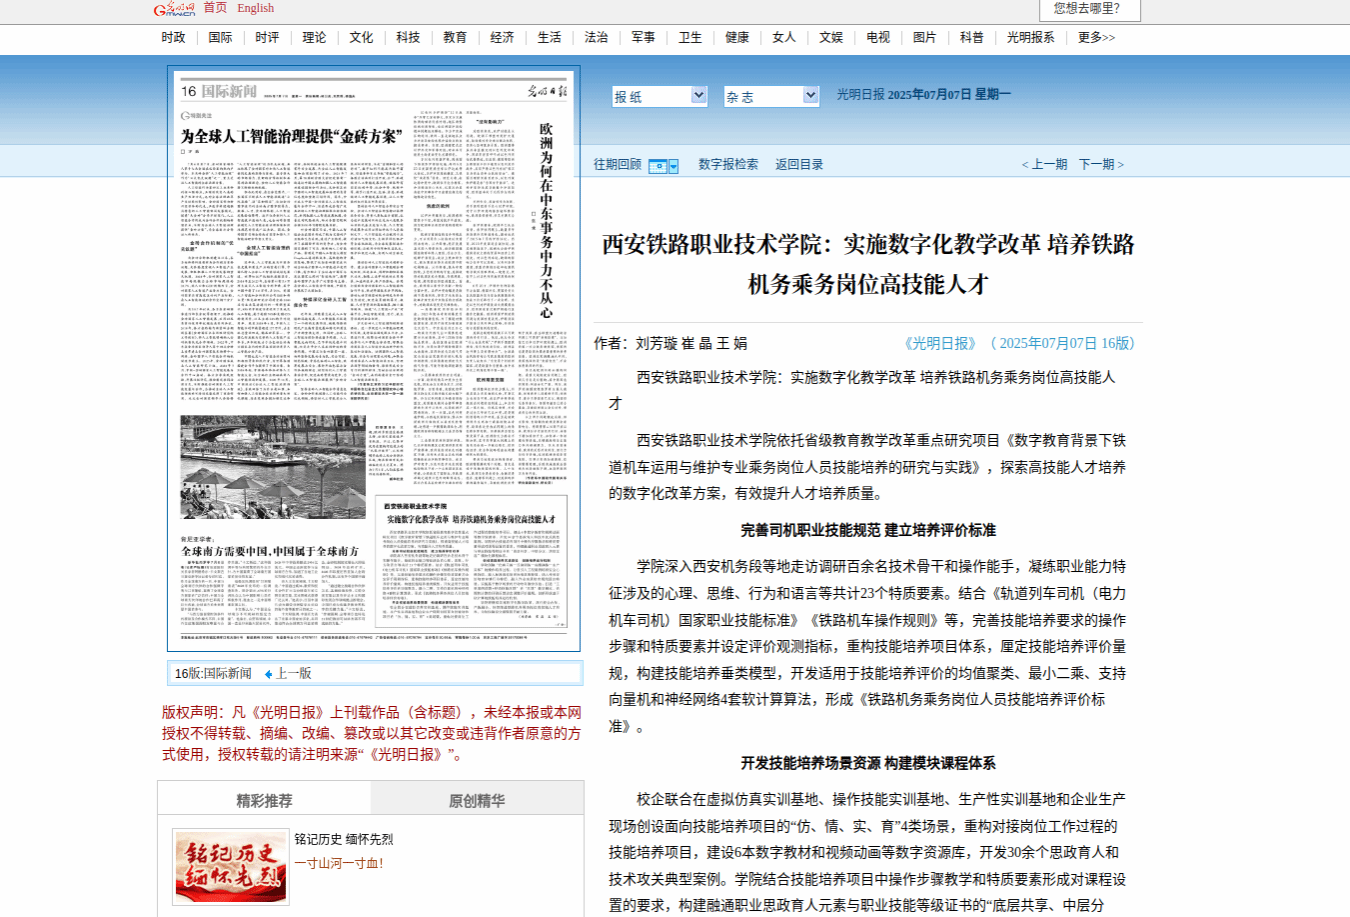Open the calendar icon next to 往期回顾
The image size is (1350, 917).
point(663,166)
